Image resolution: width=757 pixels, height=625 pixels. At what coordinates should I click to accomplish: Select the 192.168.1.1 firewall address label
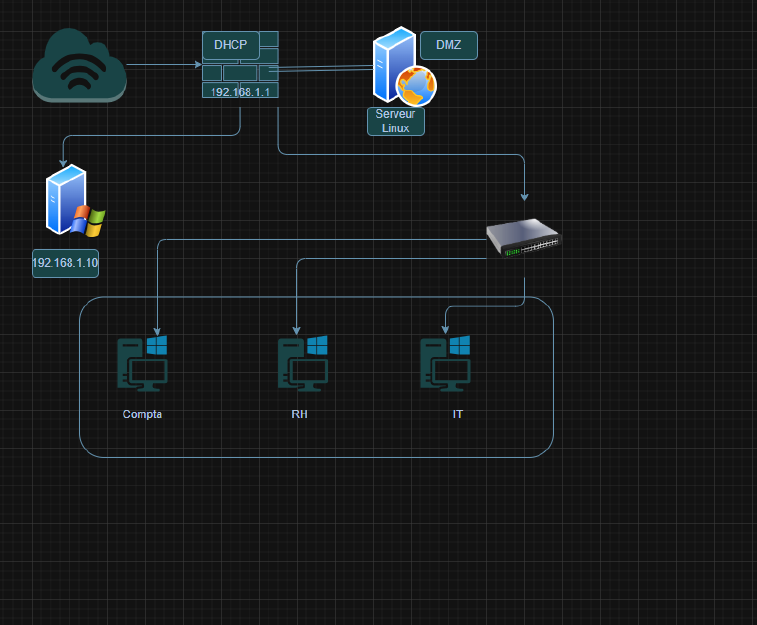tap(240, 91)
